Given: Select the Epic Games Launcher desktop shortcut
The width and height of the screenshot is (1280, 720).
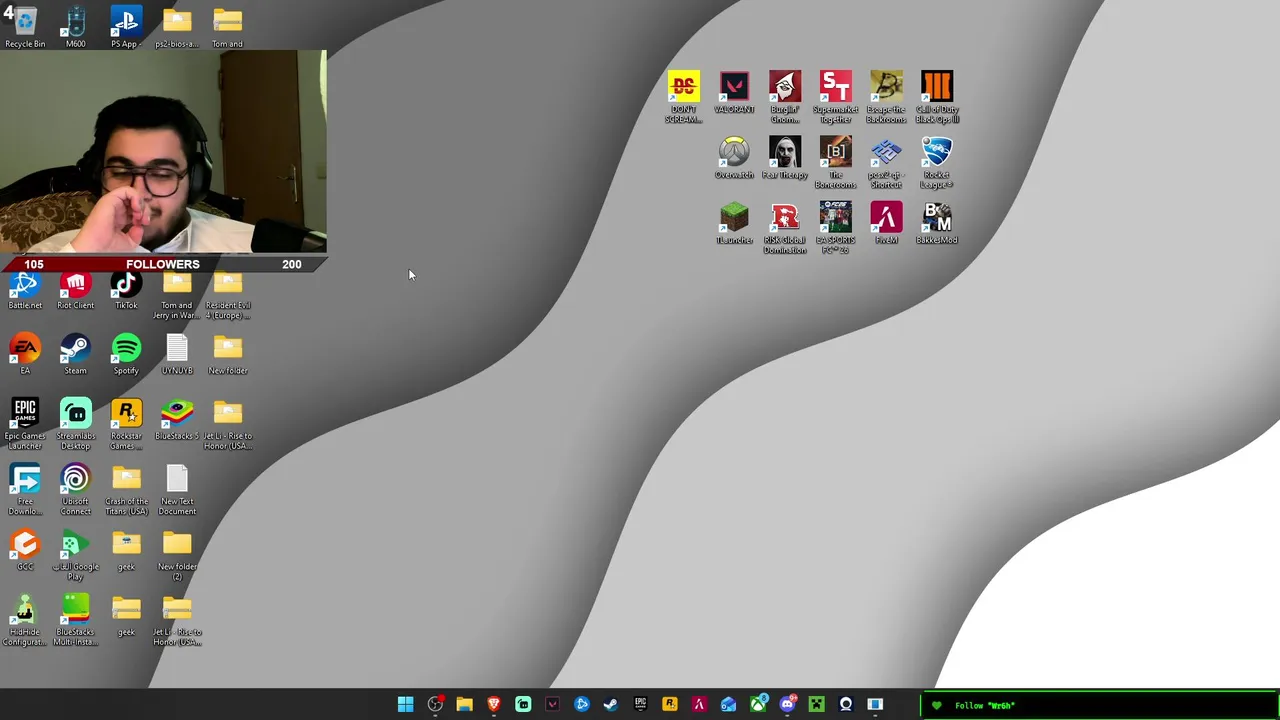Looking at the screenshot, I should pos(25,424).
